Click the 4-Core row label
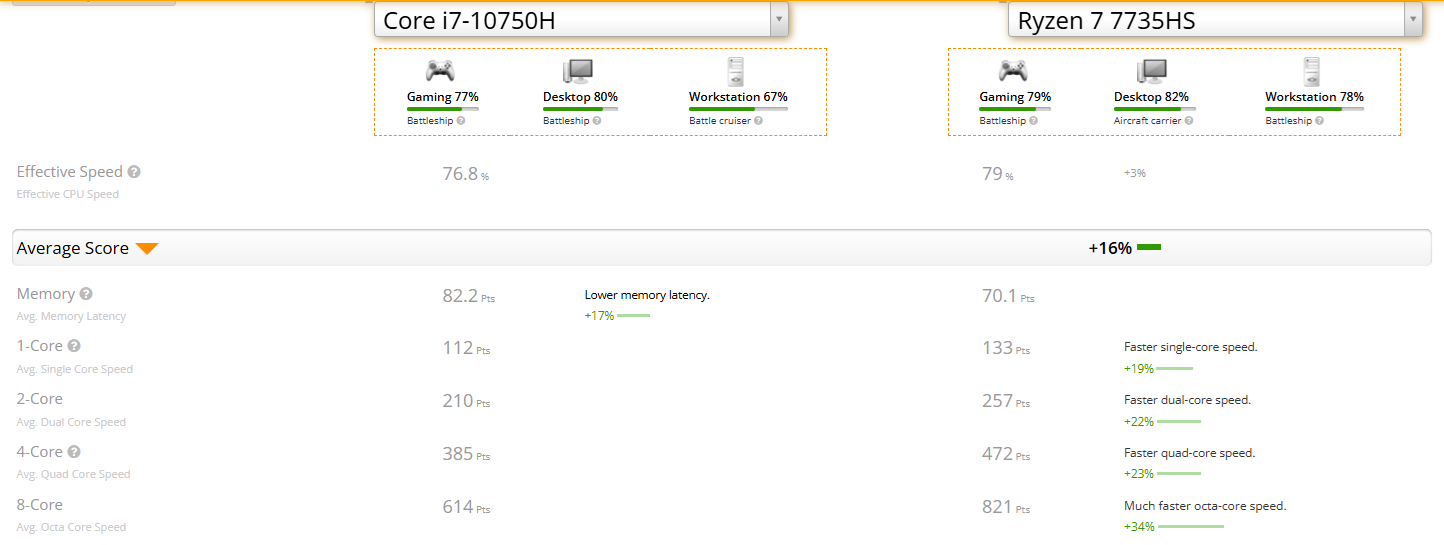 coord(40,452)
